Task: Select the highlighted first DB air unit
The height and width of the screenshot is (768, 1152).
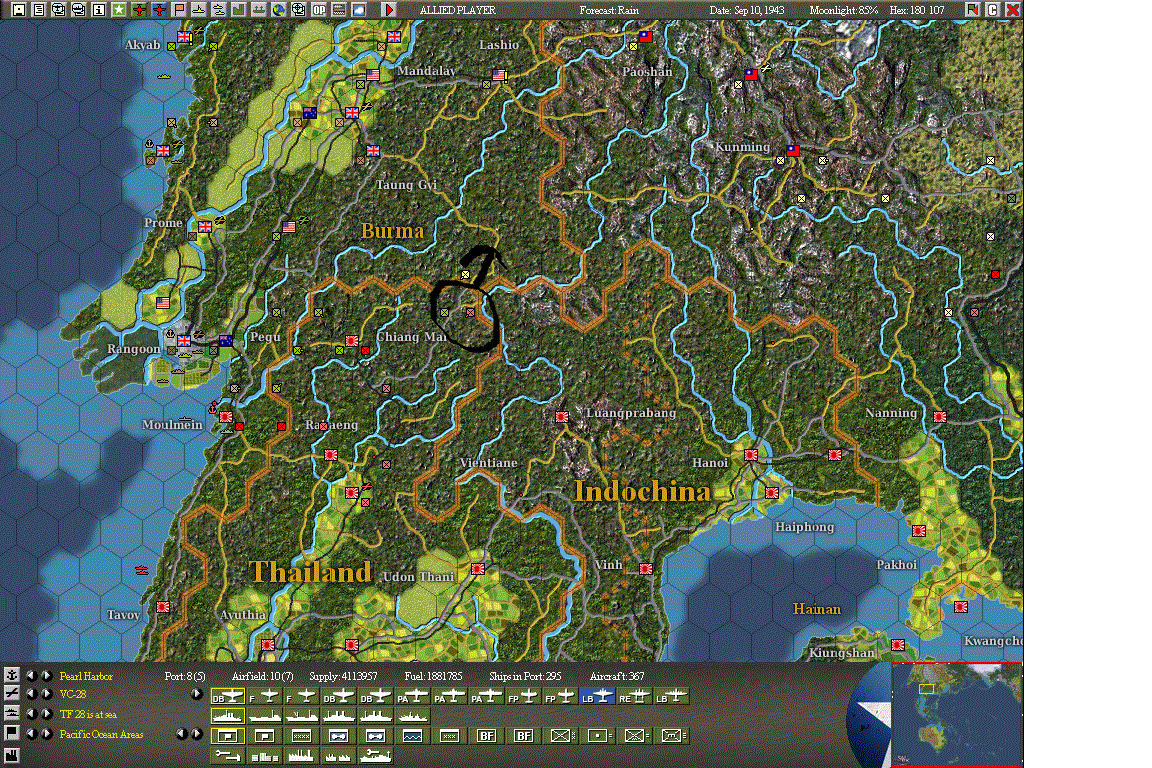Action: [228, 696]
